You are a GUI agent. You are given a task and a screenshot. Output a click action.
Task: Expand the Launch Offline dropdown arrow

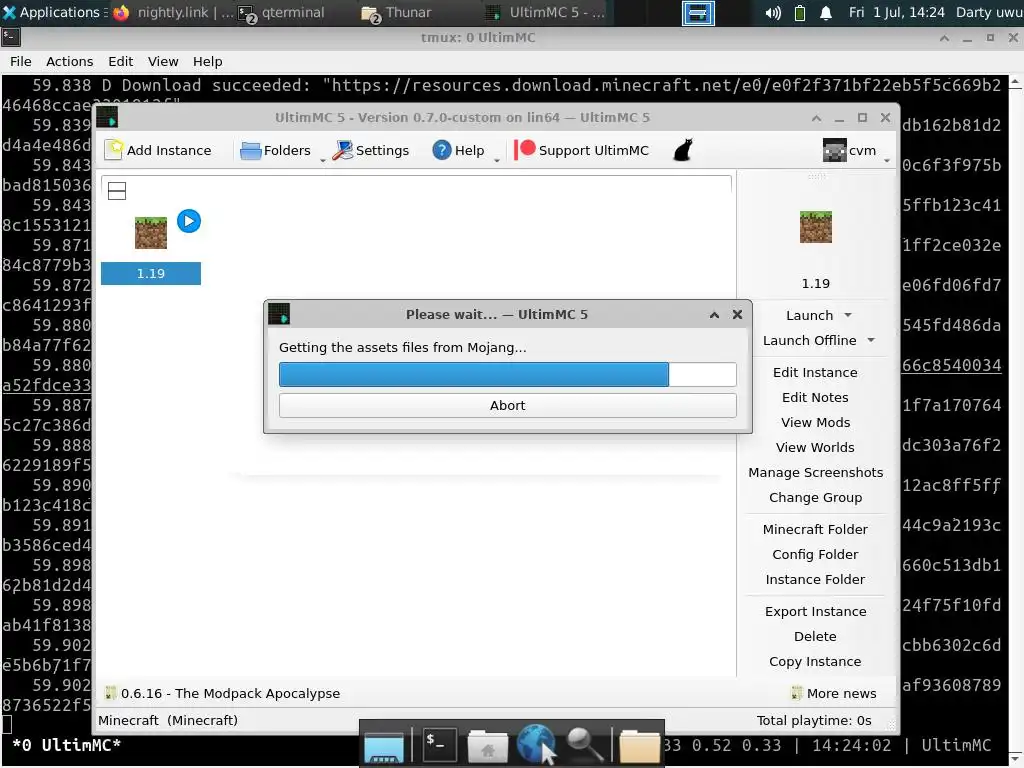pos(871,340)
